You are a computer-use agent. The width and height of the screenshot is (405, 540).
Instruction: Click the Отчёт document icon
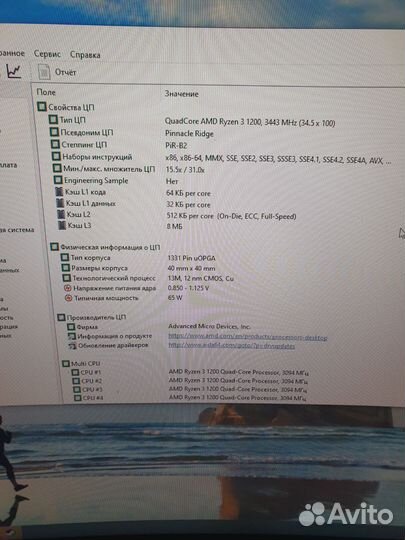coord(44,72)
